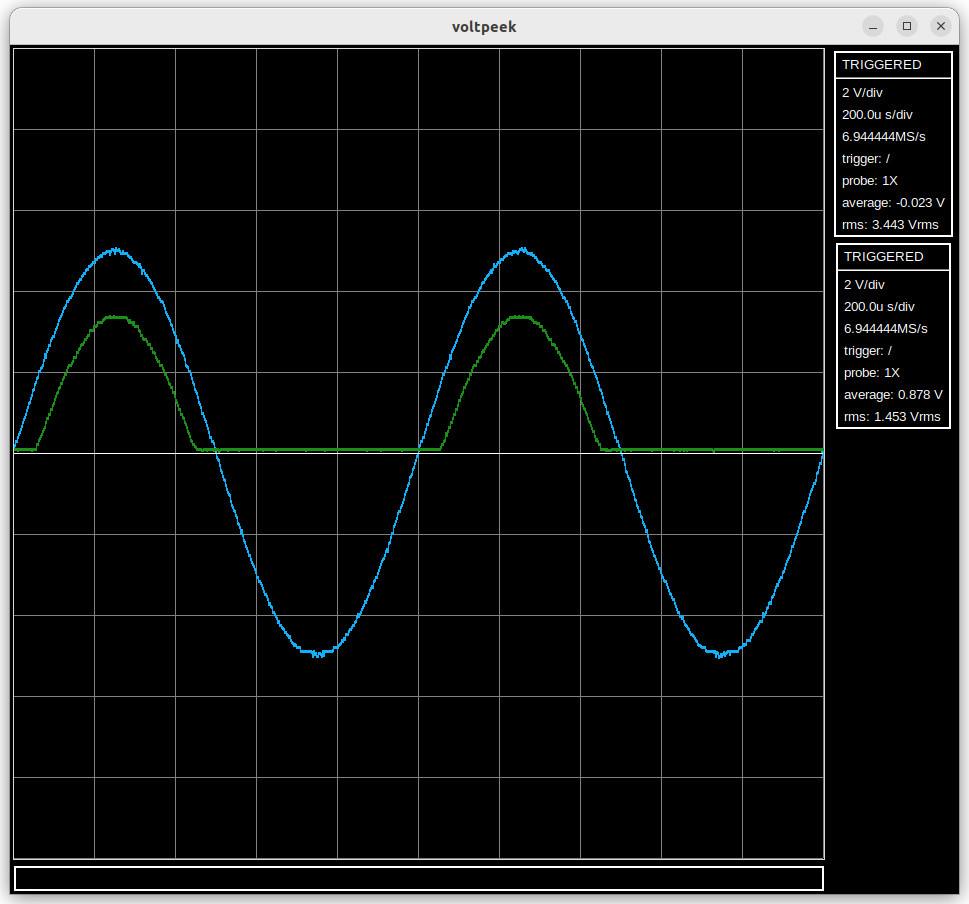This screenshot has width=969, height=904.
Task: Click inside the command input bar at the bottom
Action: [417, 877]
